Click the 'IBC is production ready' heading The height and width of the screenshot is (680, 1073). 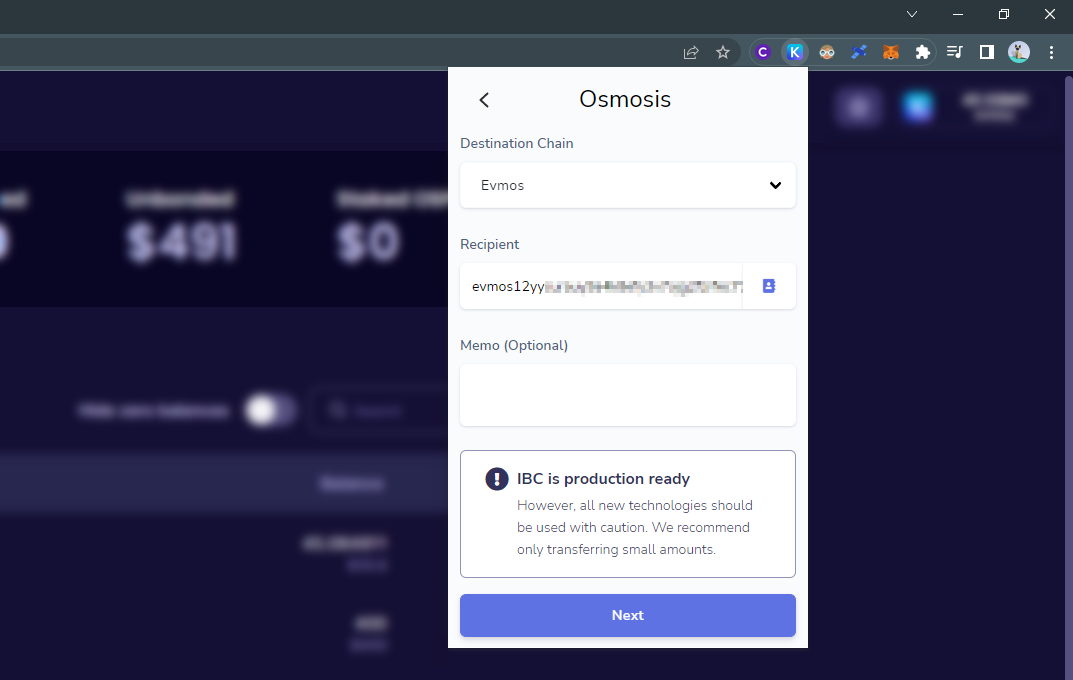coord(603,479)
